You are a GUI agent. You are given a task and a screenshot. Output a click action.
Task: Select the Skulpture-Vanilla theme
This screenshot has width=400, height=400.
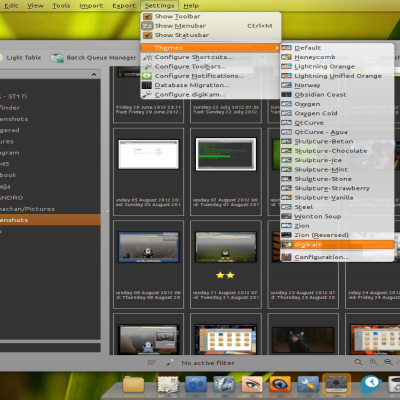tap(337, 198)
